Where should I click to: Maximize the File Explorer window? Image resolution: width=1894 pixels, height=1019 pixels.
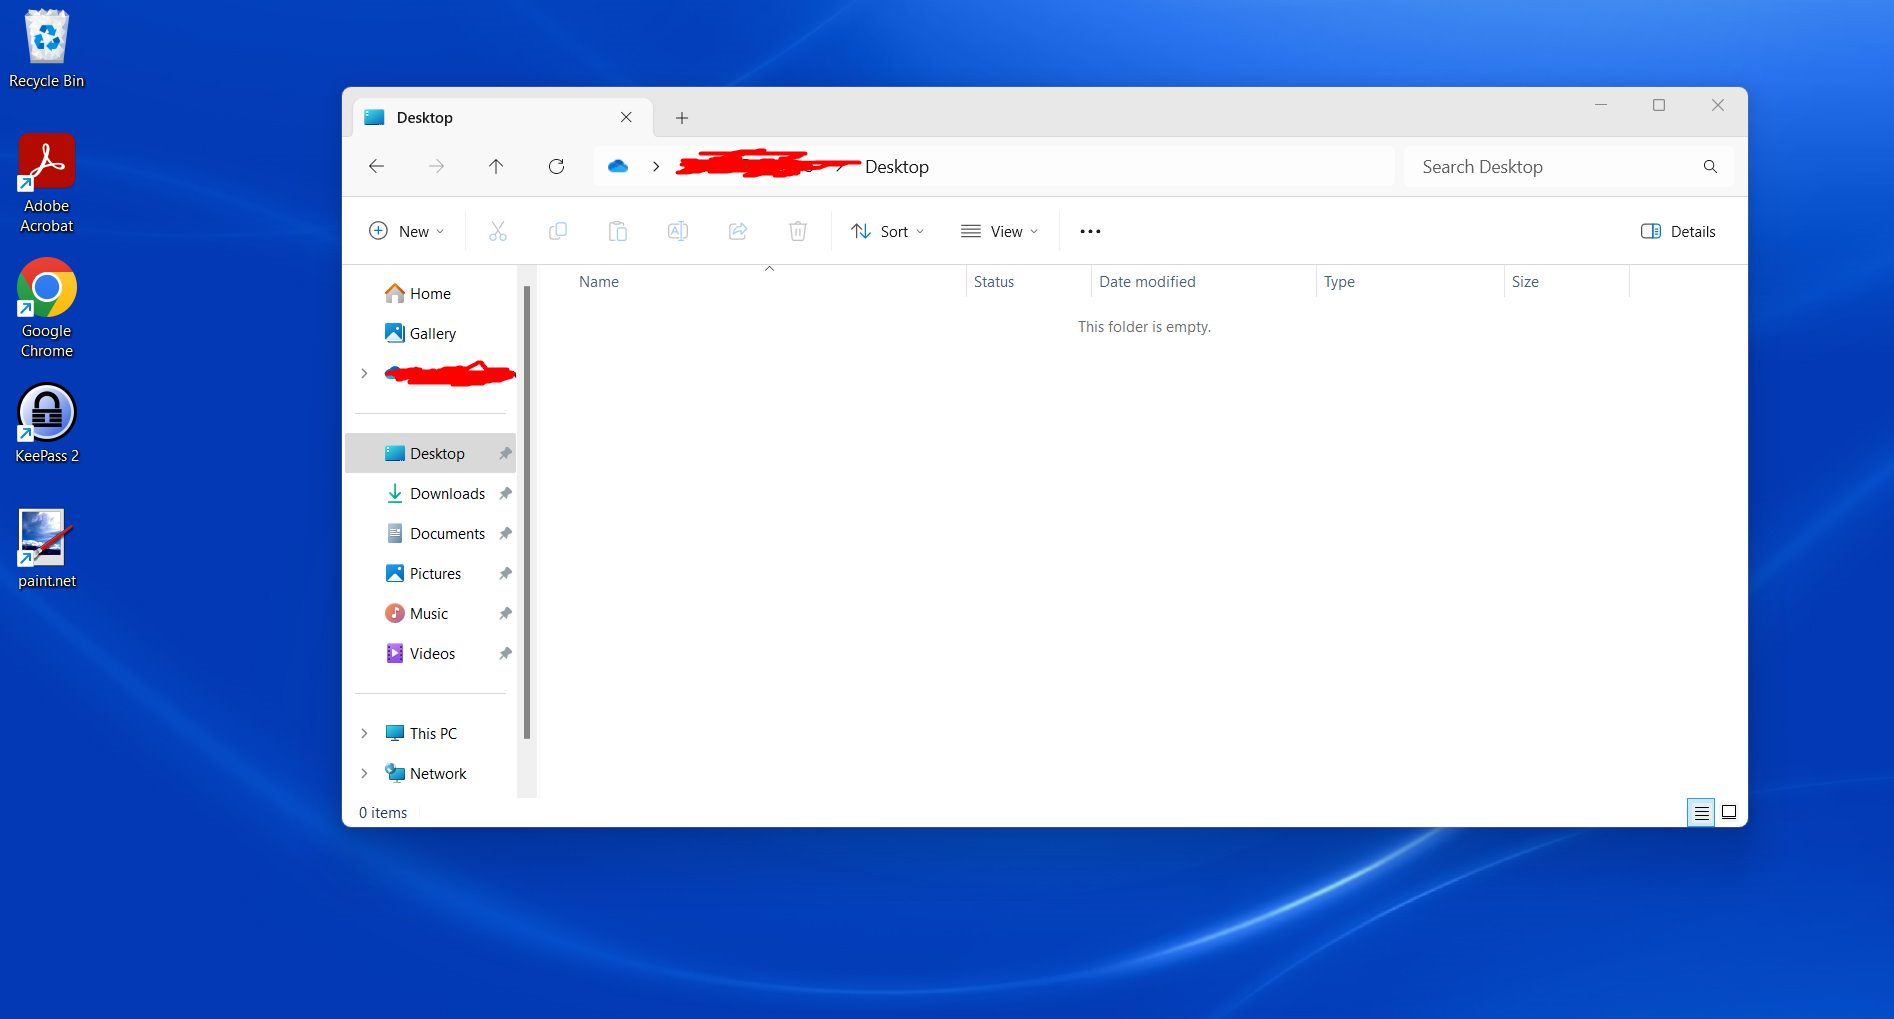[1659, 105]
